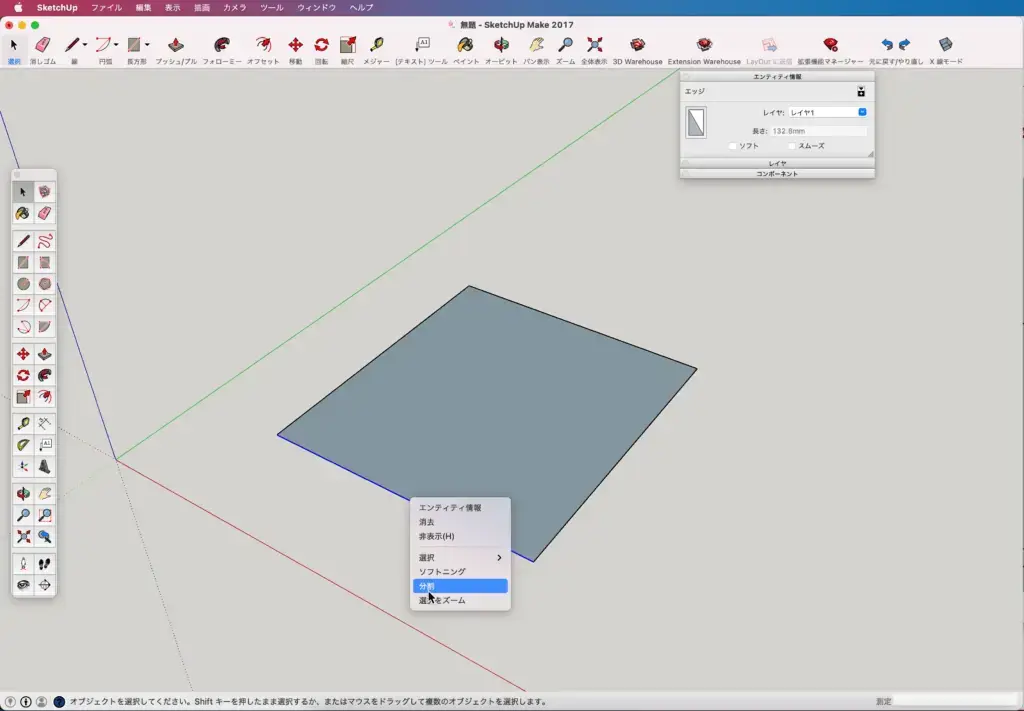
Task: Click the 長さ length field
Action: coord(819,131)
